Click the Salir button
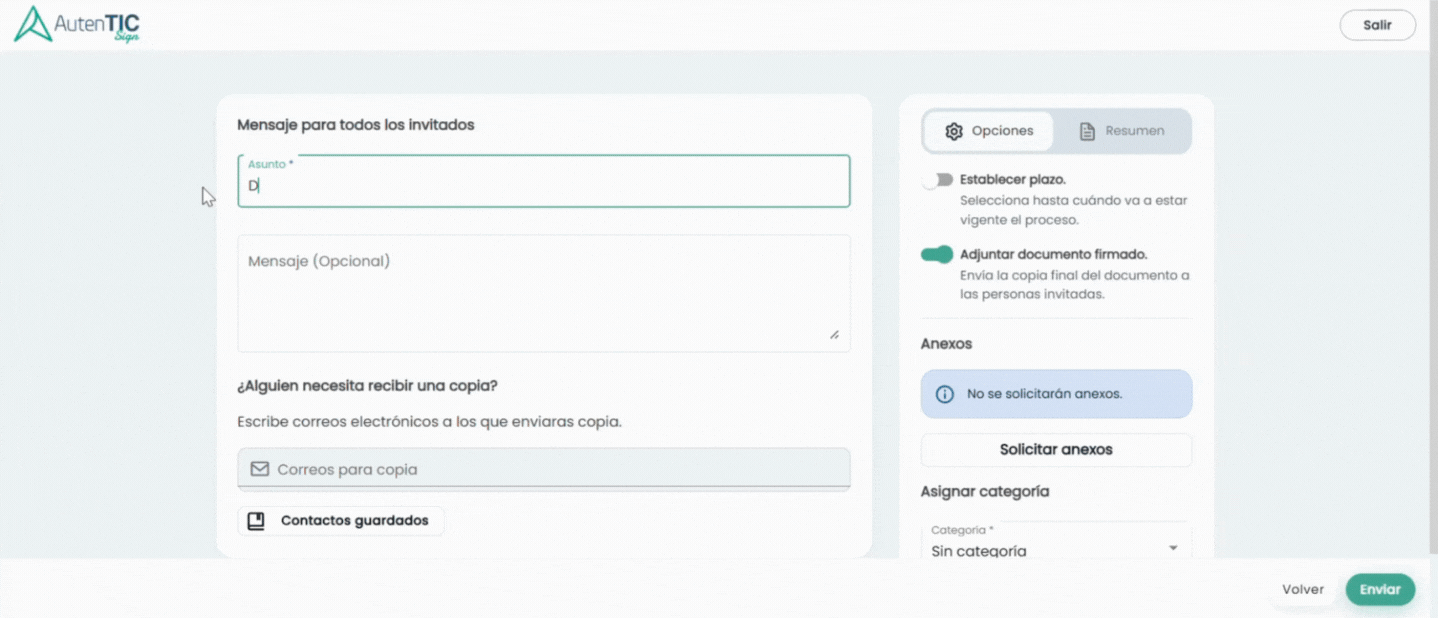Screen dimensions: 1438x618 coord(1377,25)
